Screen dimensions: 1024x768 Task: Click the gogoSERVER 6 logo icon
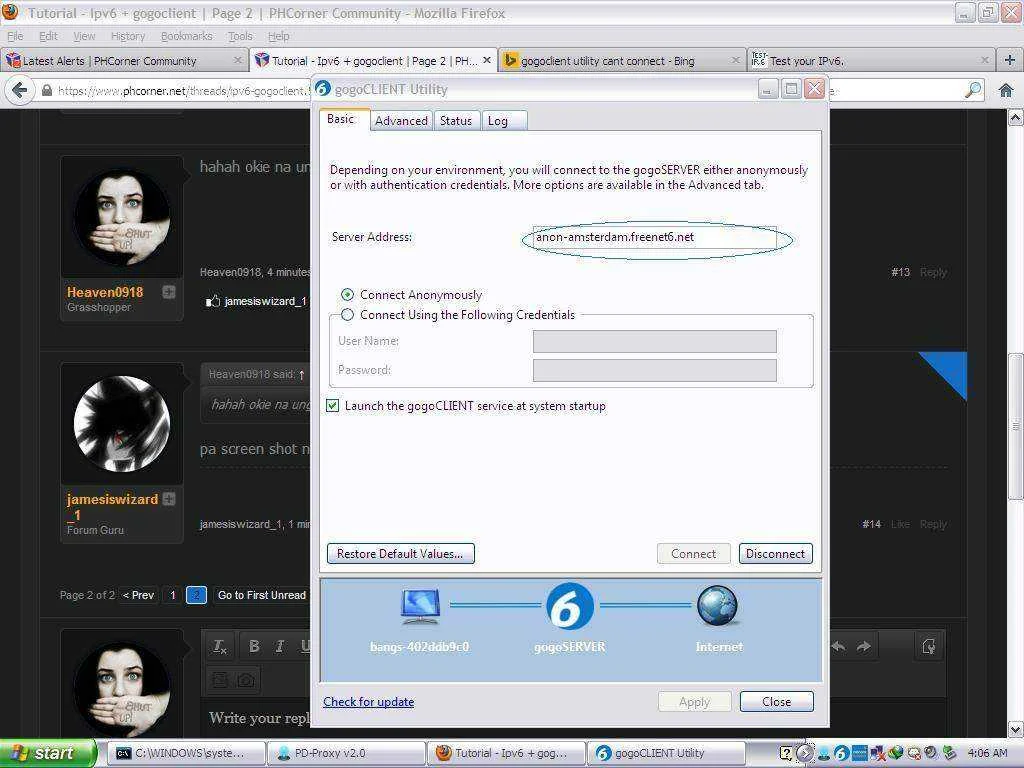pos(569,606)
